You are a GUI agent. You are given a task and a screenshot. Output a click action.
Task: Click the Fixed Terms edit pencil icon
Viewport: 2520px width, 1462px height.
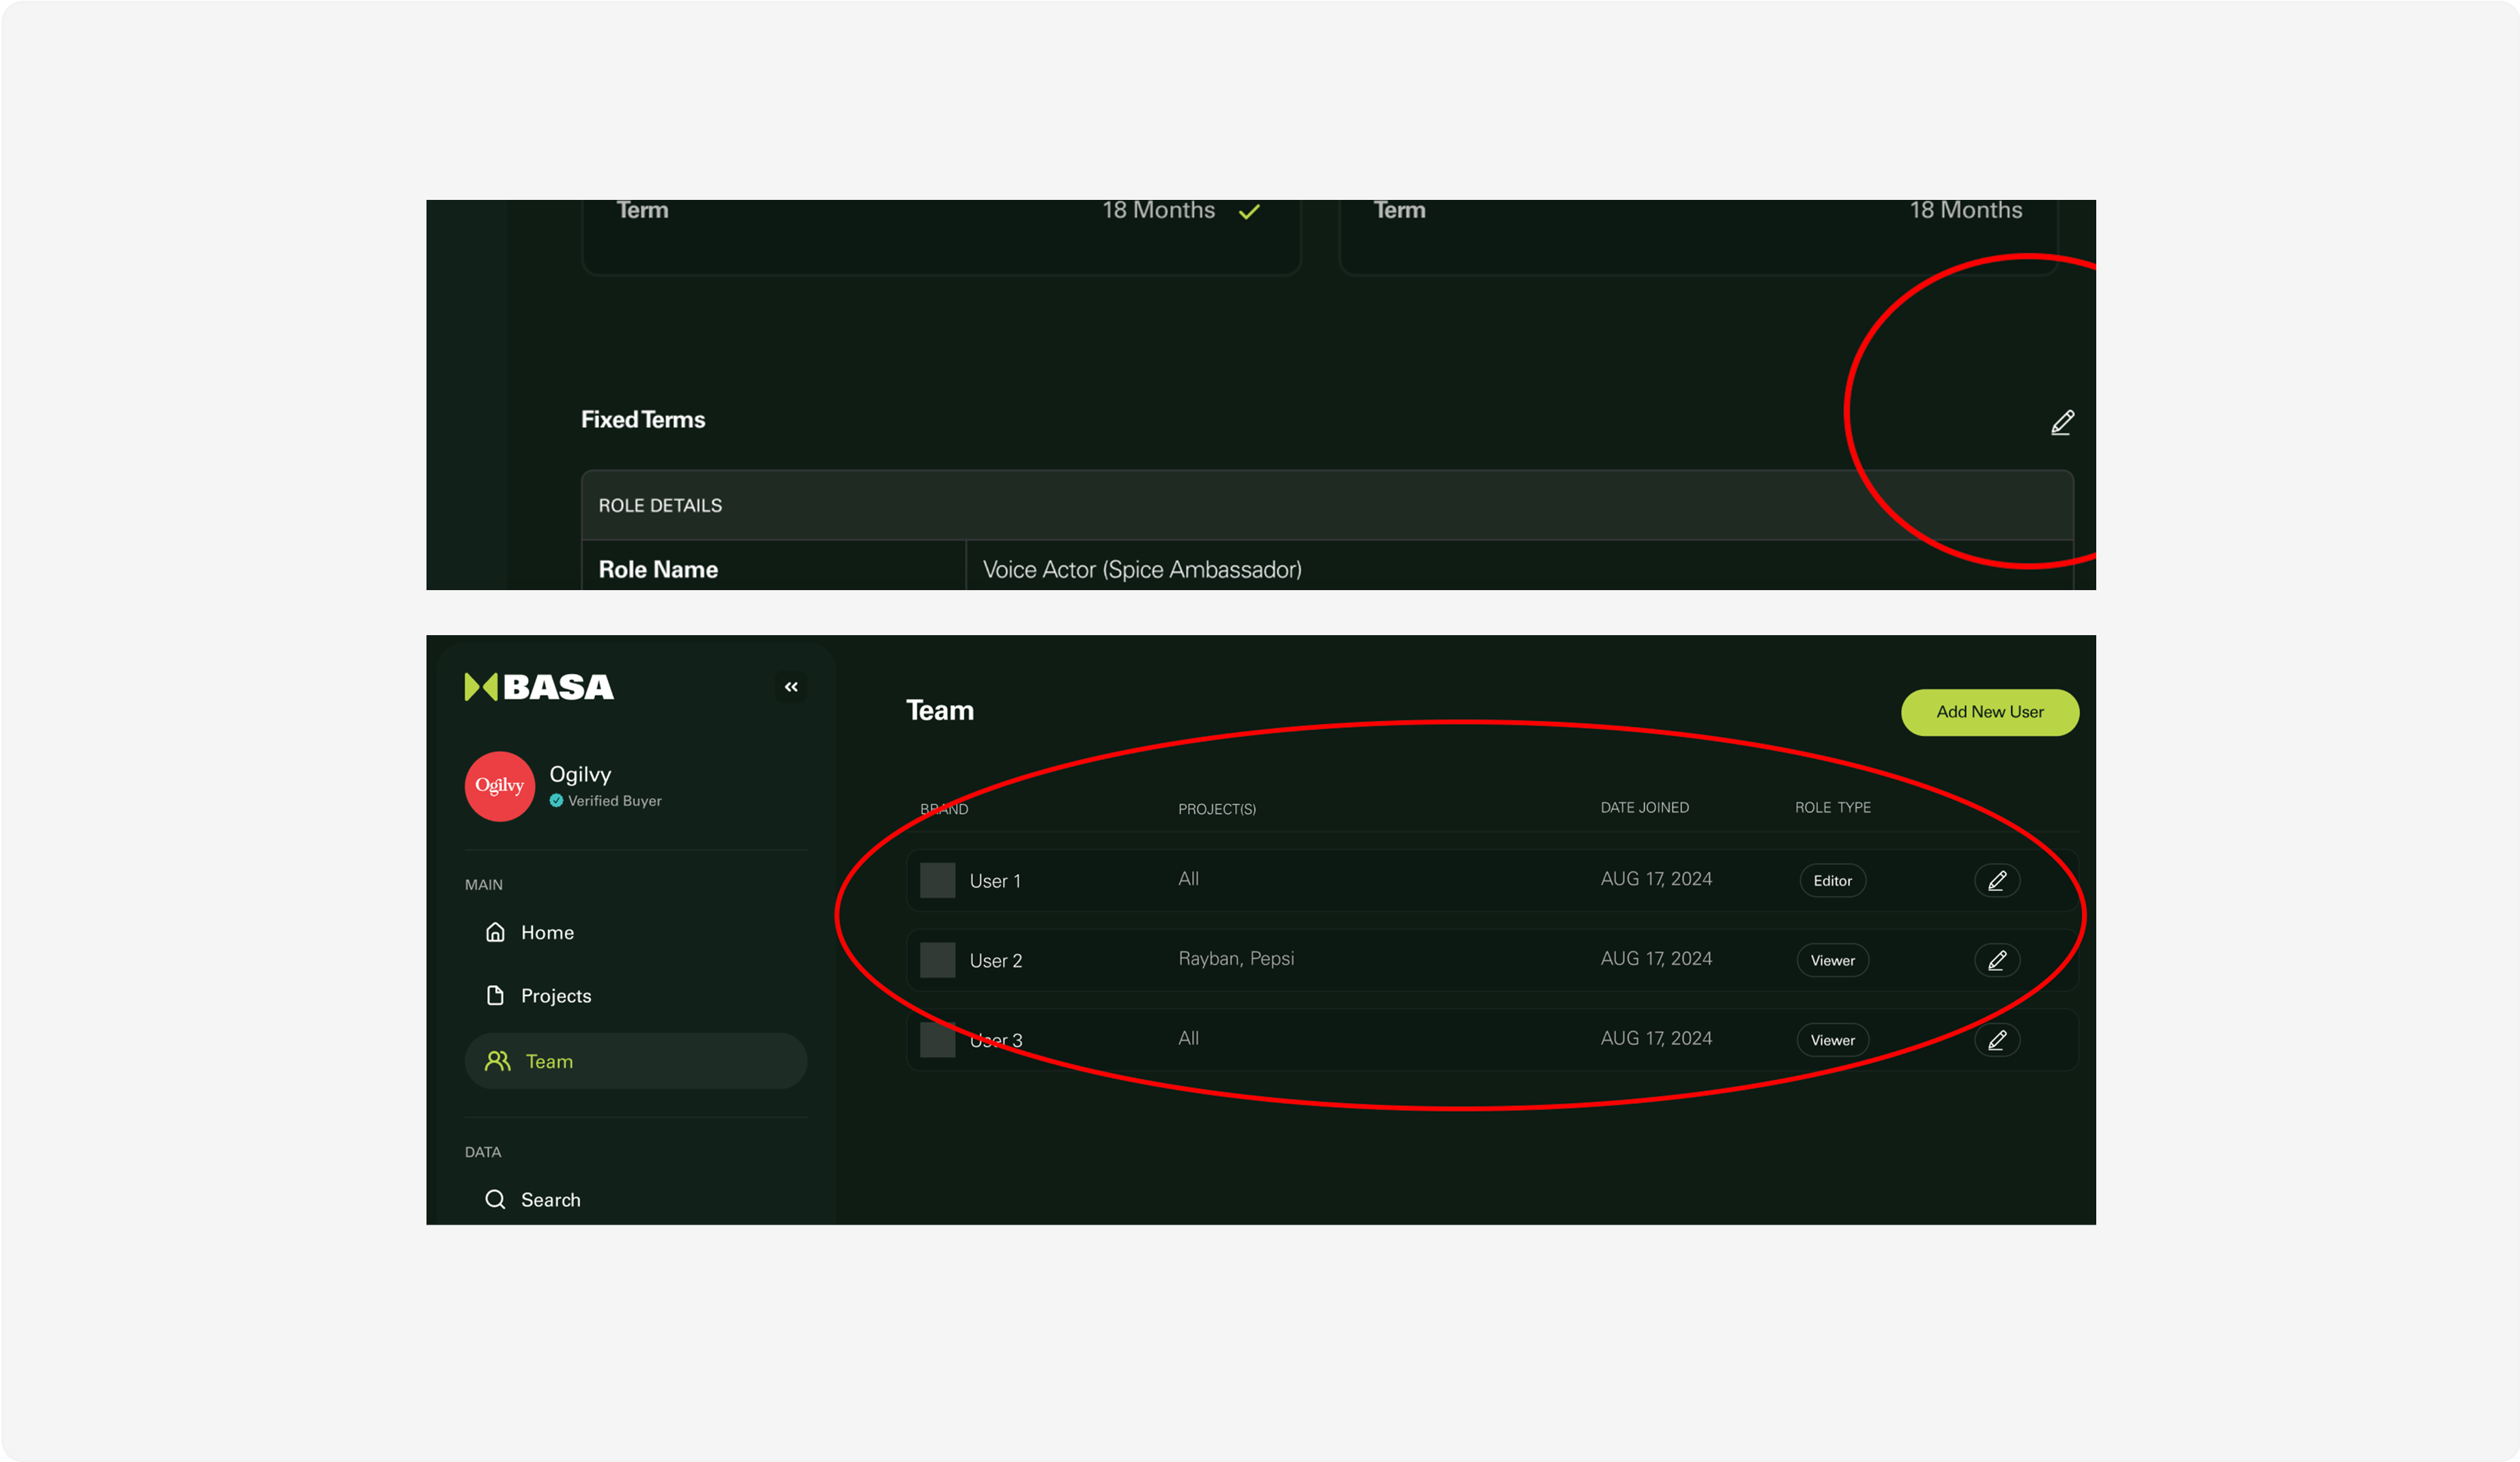(x=2062, y=423)
